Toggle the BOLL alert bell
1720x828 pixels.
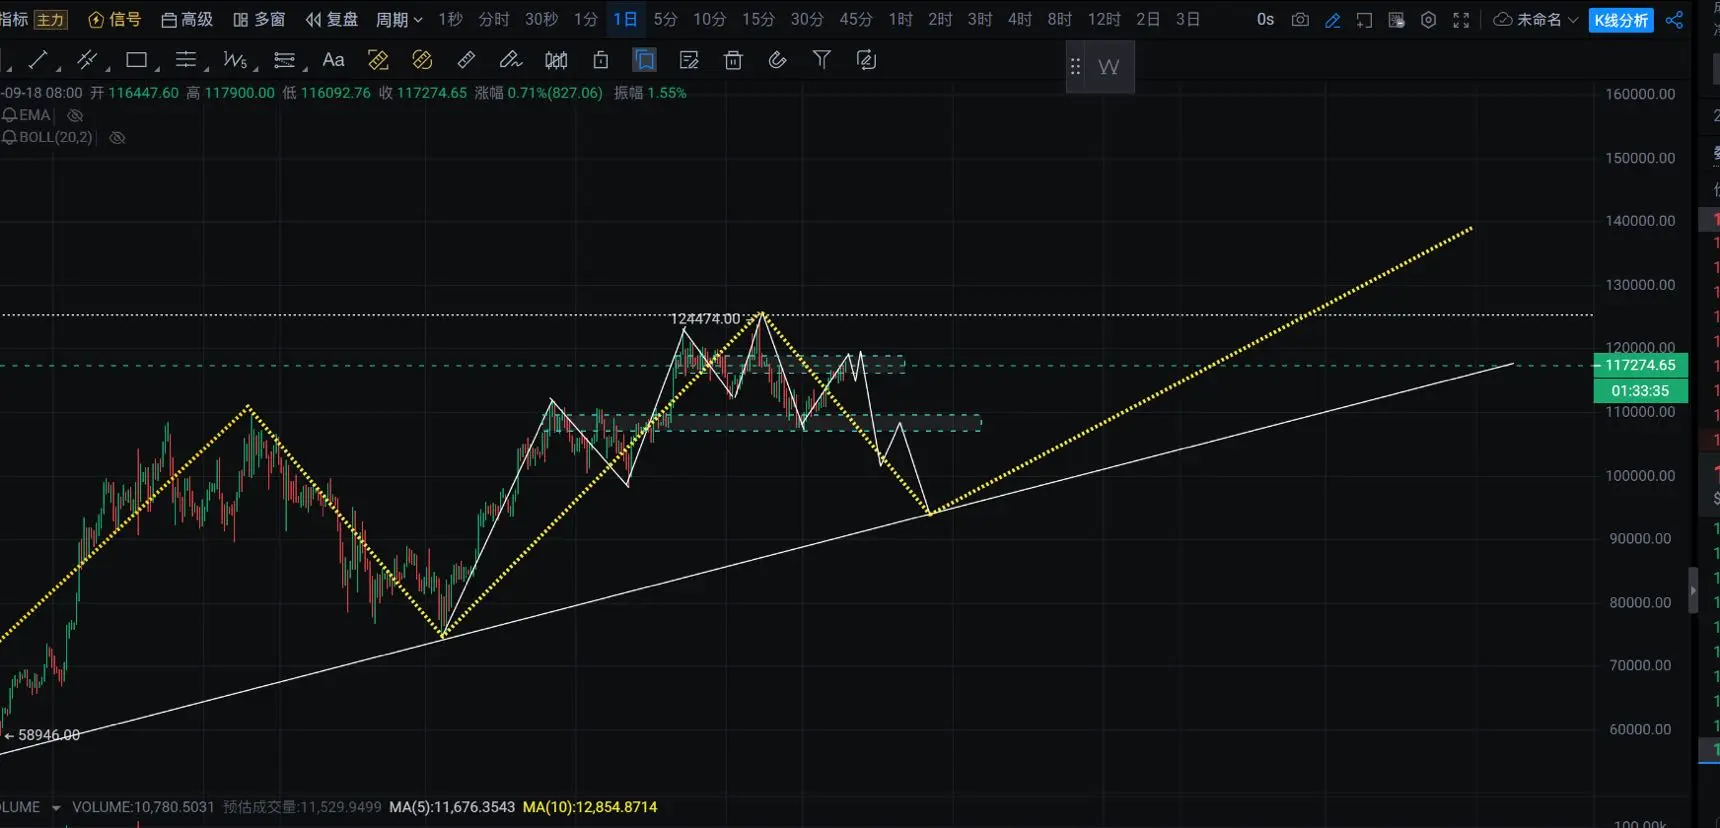[x=9, y=138]
